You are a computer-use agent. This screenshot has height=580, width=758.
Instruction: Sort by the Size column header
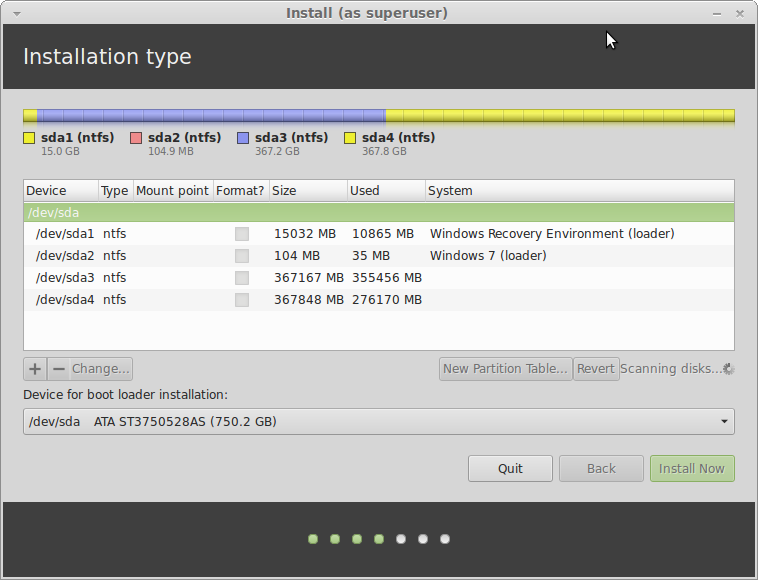click(x=308, y=190)
